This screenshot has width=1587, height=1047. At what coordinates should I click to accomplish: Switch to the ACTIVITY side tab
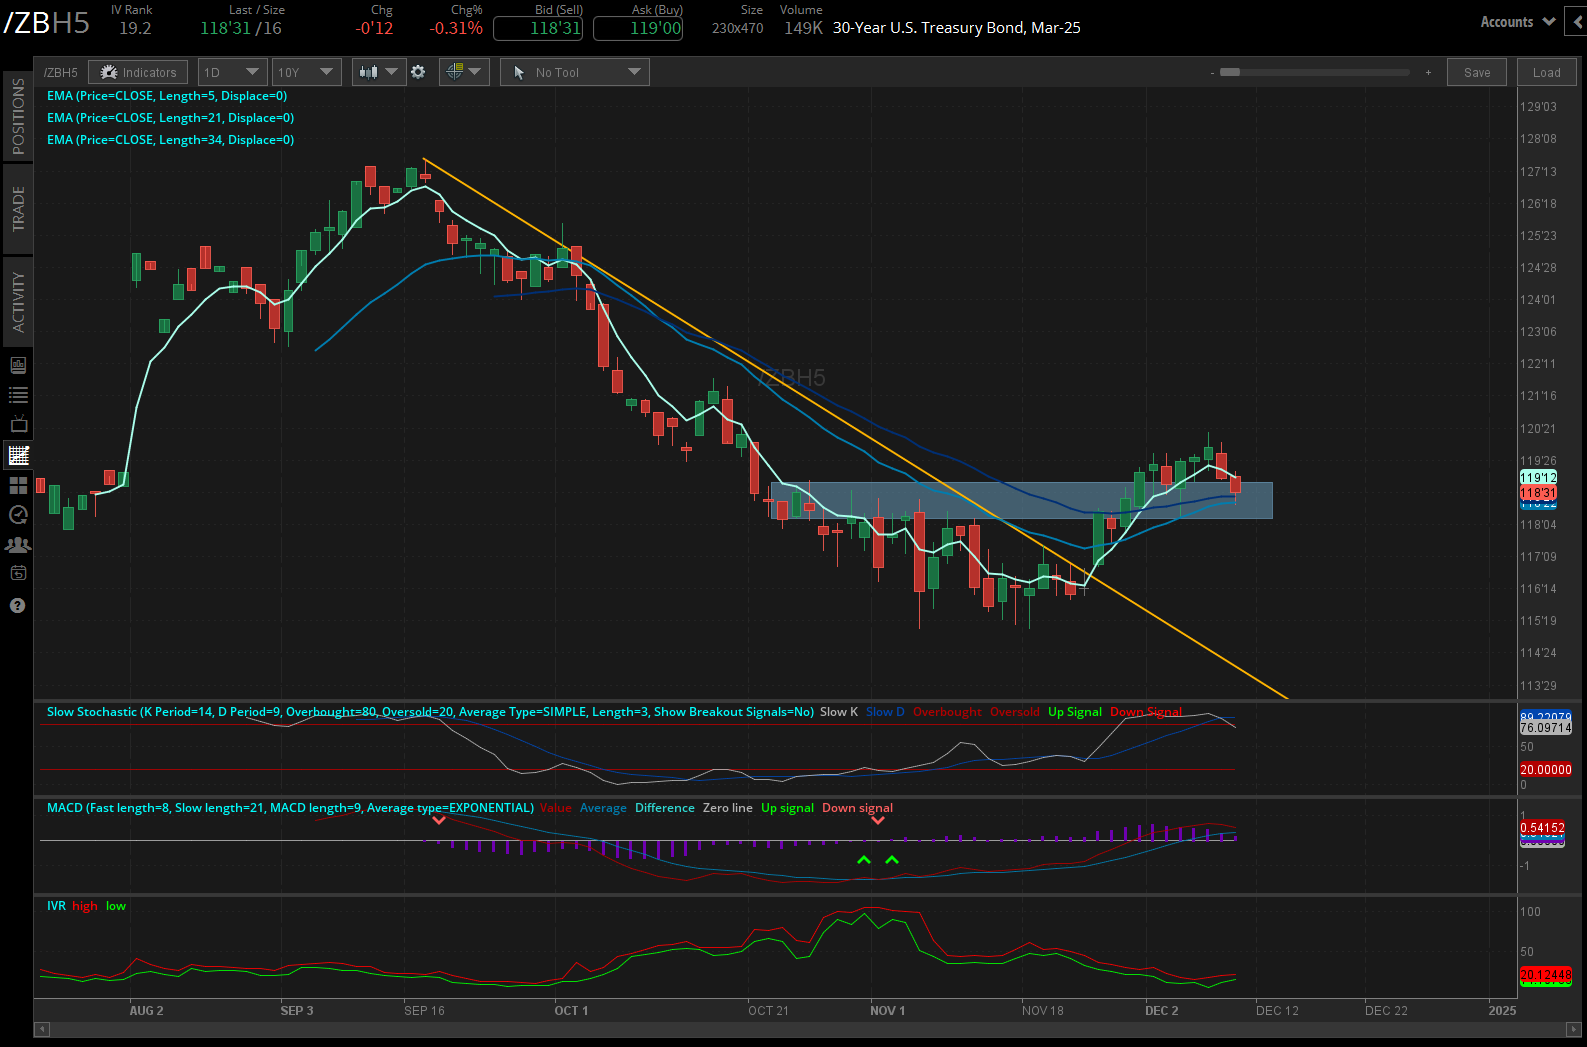(x=18, y=302)
